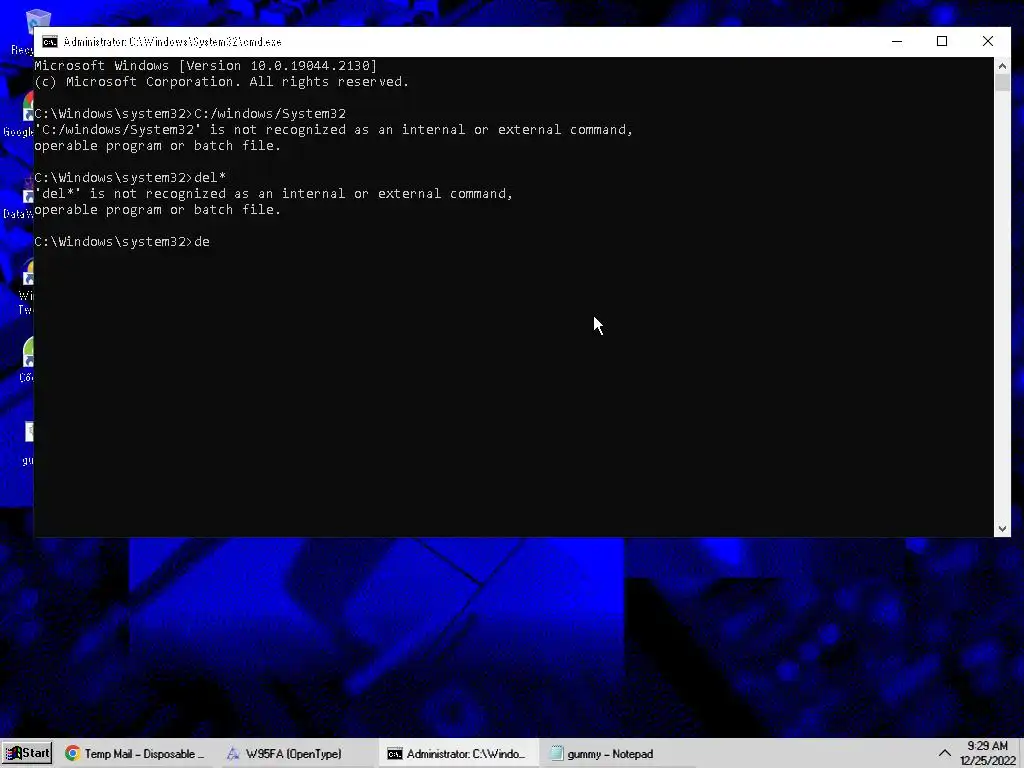The height and width of the screenshot is (768, 1024).
Task: Open the W95FA (OpenType) font window
Action: click(293, 754)
